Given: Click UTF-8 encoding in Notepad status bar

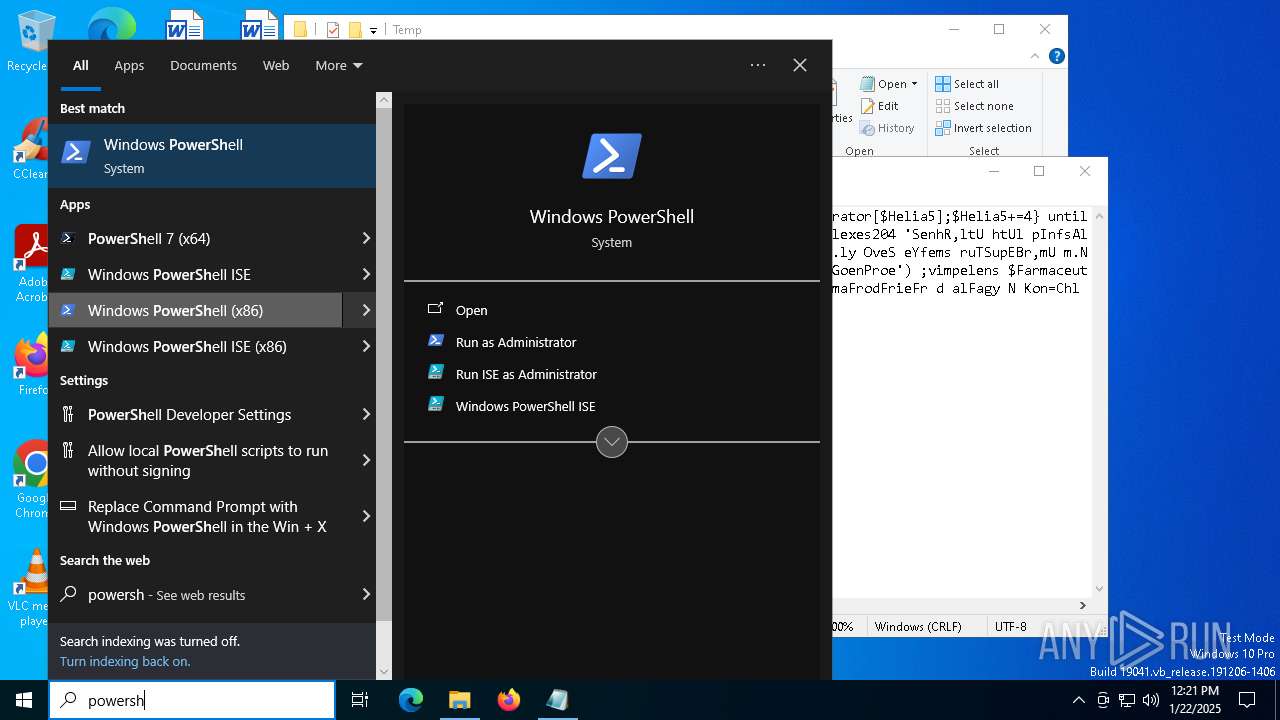Looking at the screenshot, I should click(1011, 626).
